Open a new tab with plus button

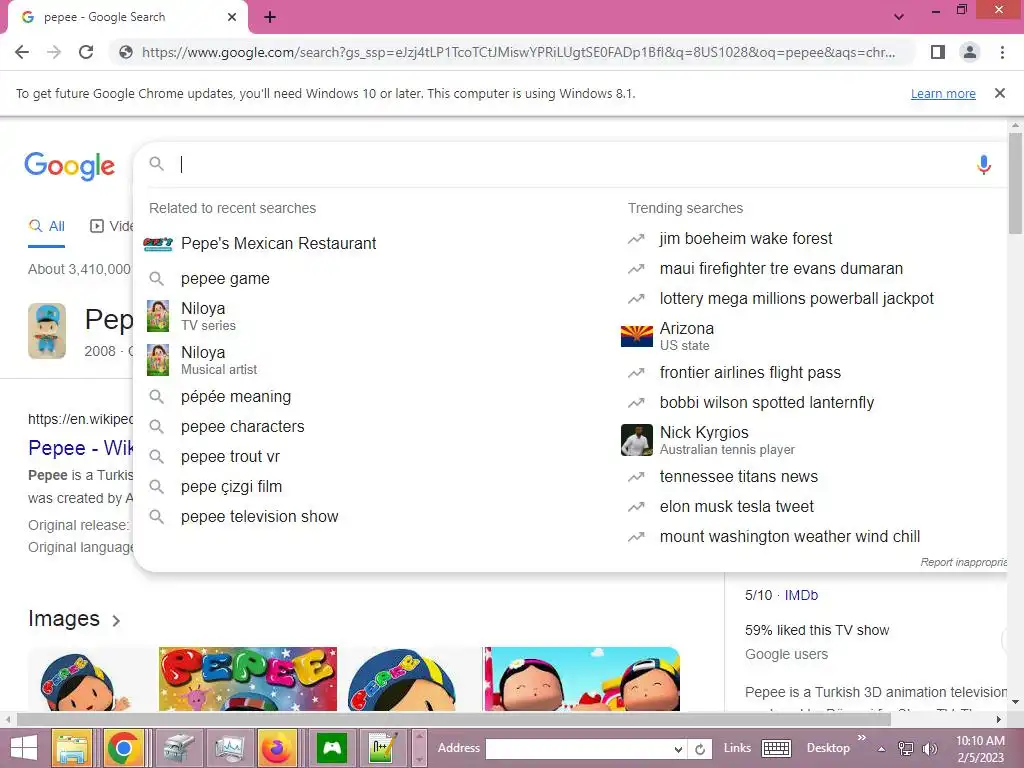(x=270, y=17)
